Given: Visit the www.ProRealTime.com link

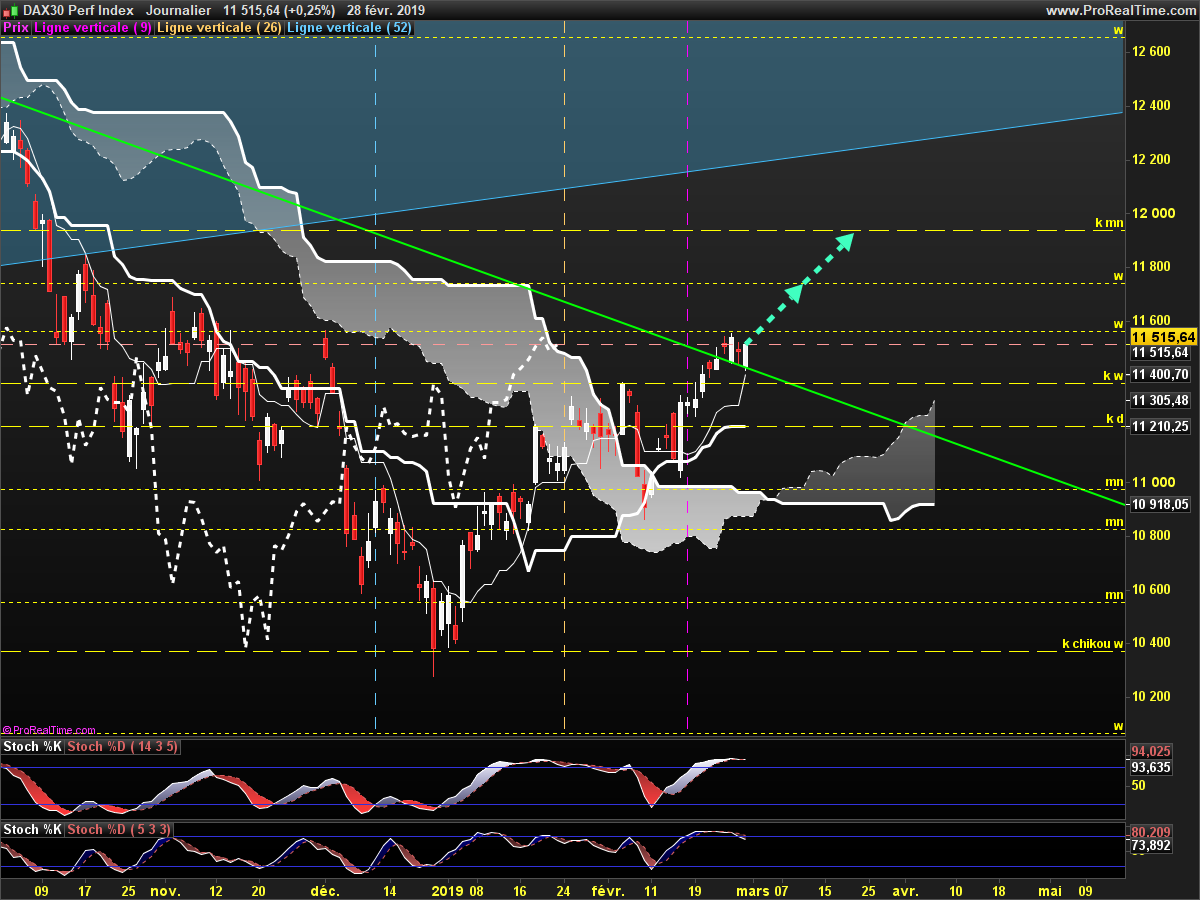Looking at the screenshot, I should [1120, 10].
